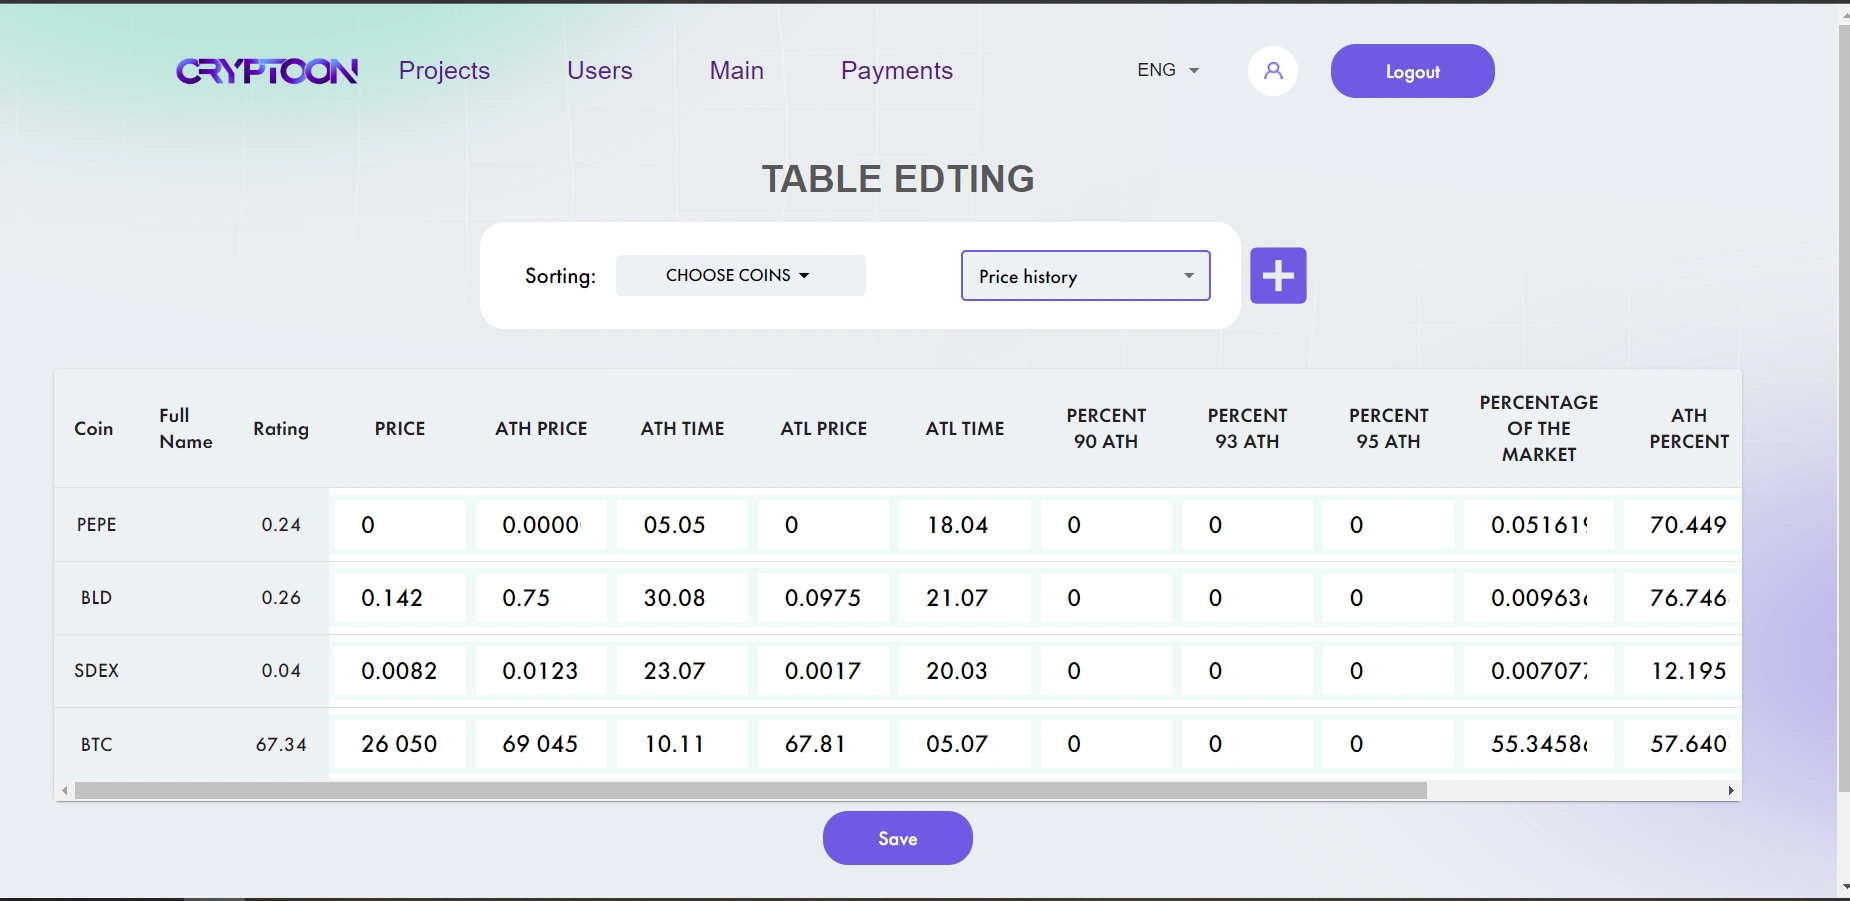
Task: Click the table scroll right arrow
Action: (x=1731, y=790)
